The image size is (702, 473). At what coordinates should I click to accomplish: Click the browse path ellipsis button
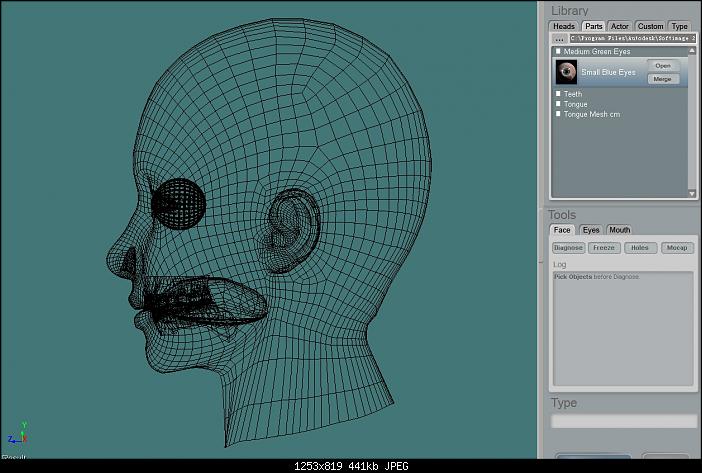[559, 39]
